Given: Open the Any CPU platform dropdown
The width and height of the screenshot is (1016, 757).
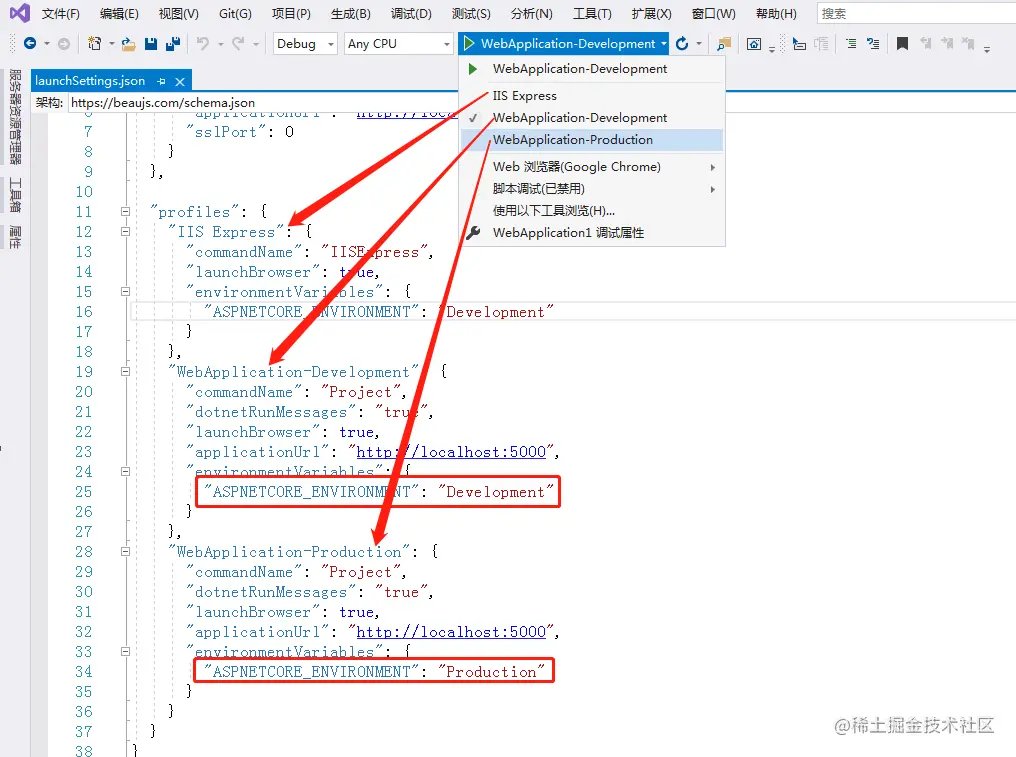Looking at the screenshot, I should pyautogui.click(x=396, y=44).
